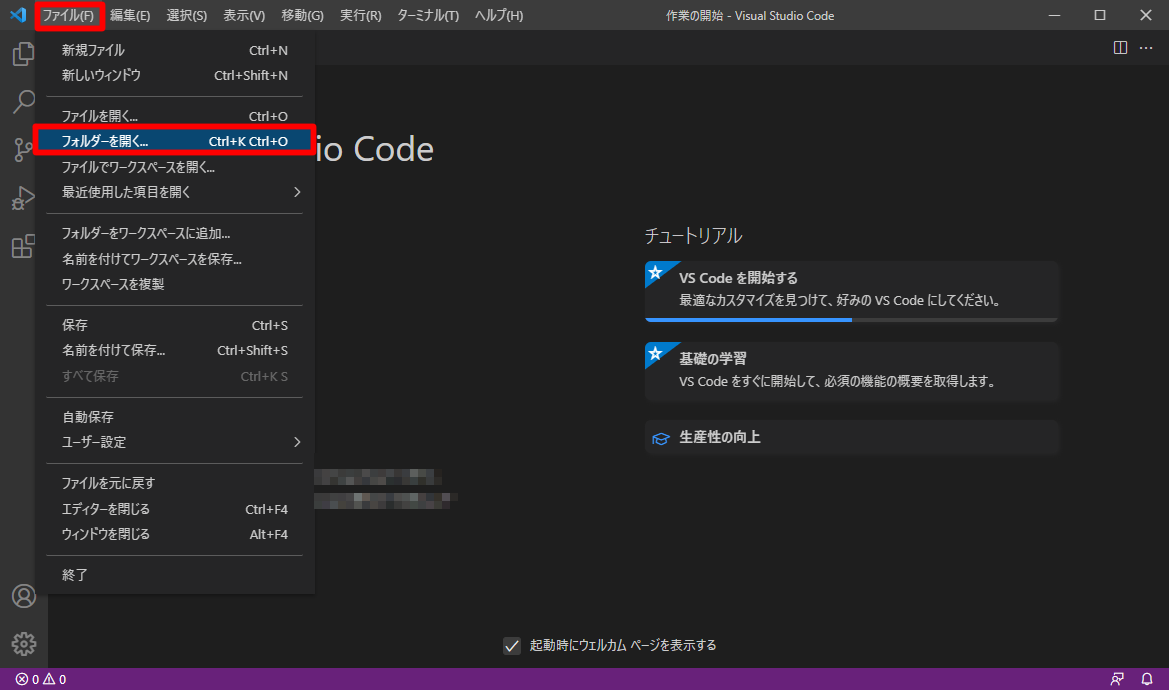Image resolution: width=1169 pixels, height=690 pixels.
Task: Click the graduation cap icon for 生産性の向上
Action: coord(661,438)
